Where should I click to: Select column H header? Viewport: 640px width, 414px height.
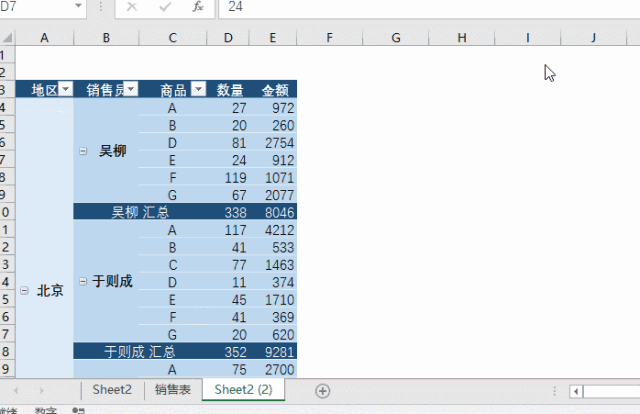pyautogui.click(x=461, y=38)
